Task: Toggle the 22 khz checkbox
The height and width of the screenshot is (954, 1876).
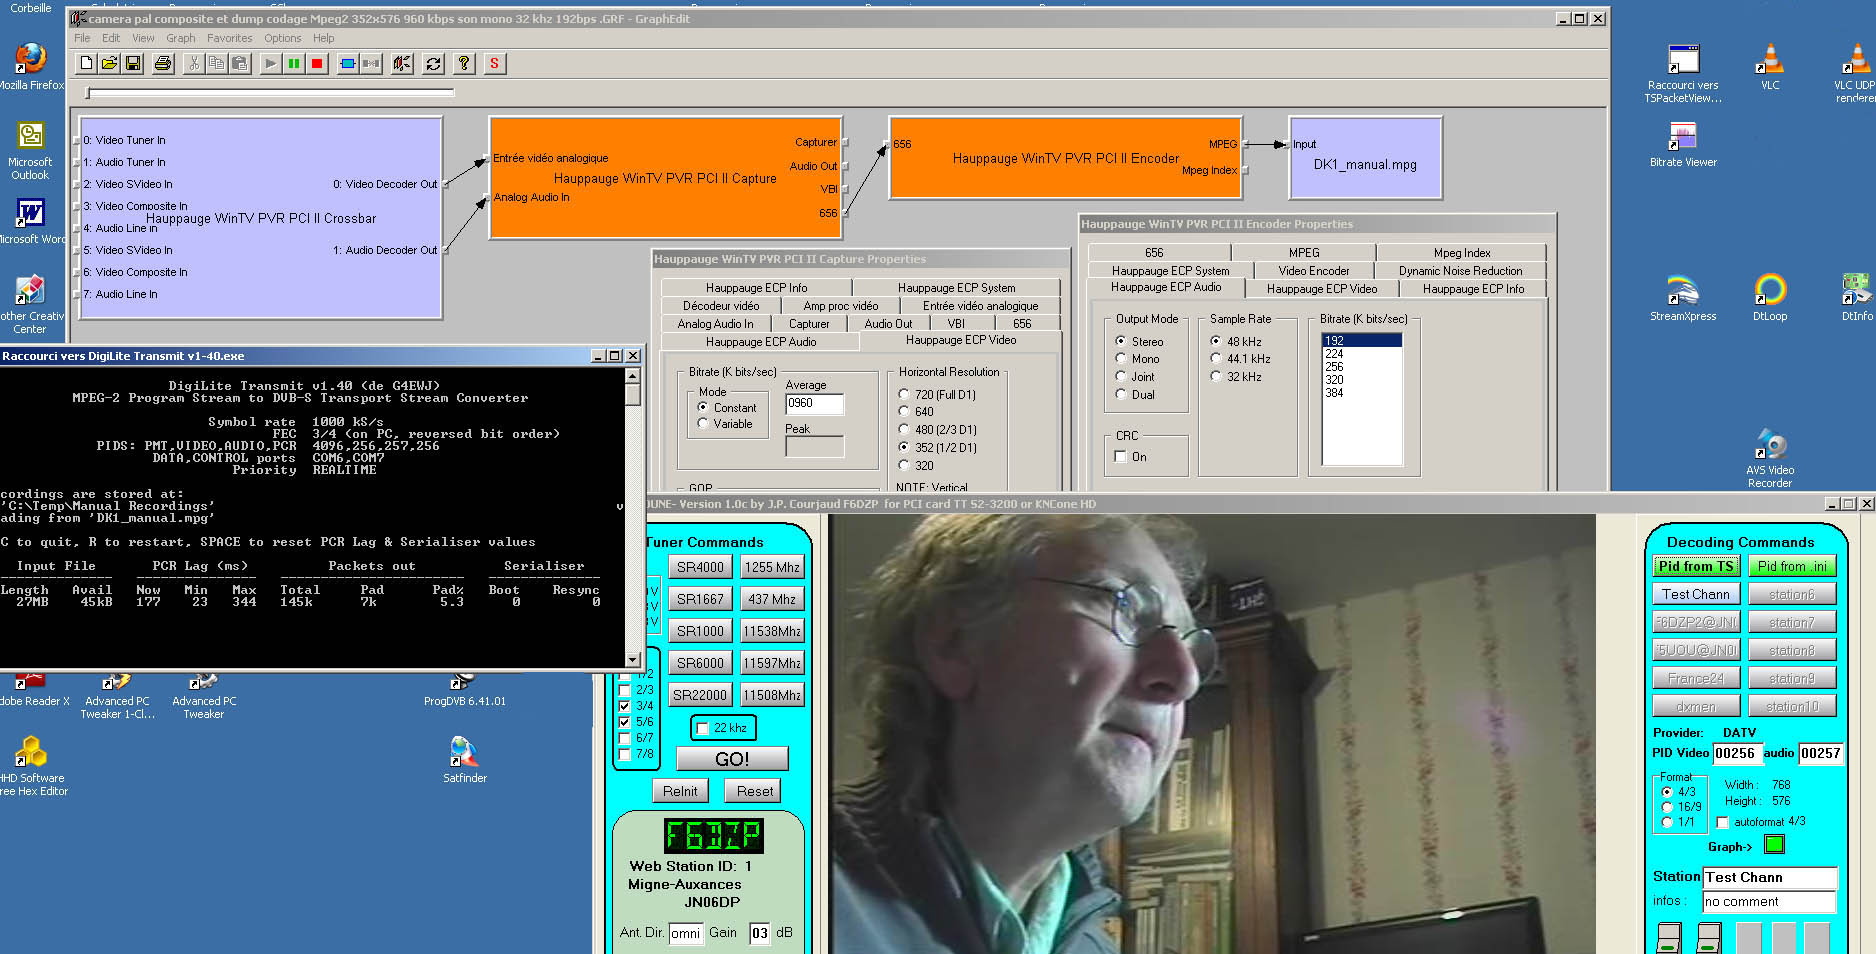Action: coord(702,728)
